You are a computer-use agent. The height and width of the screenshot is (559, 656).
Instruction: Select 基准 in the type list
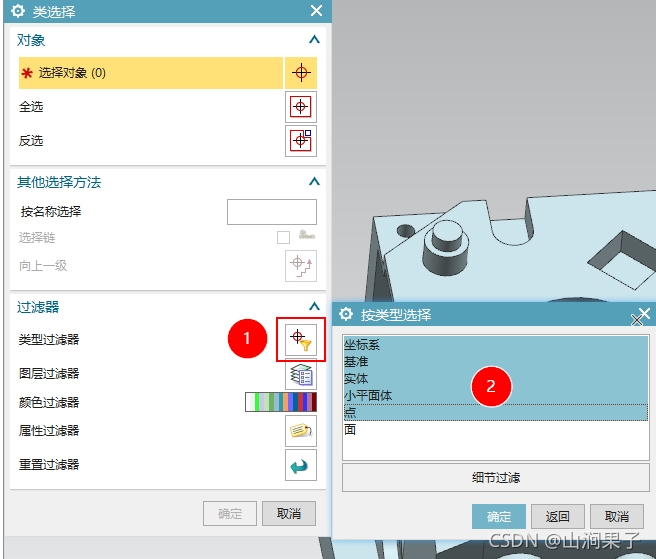click(496, 362)
